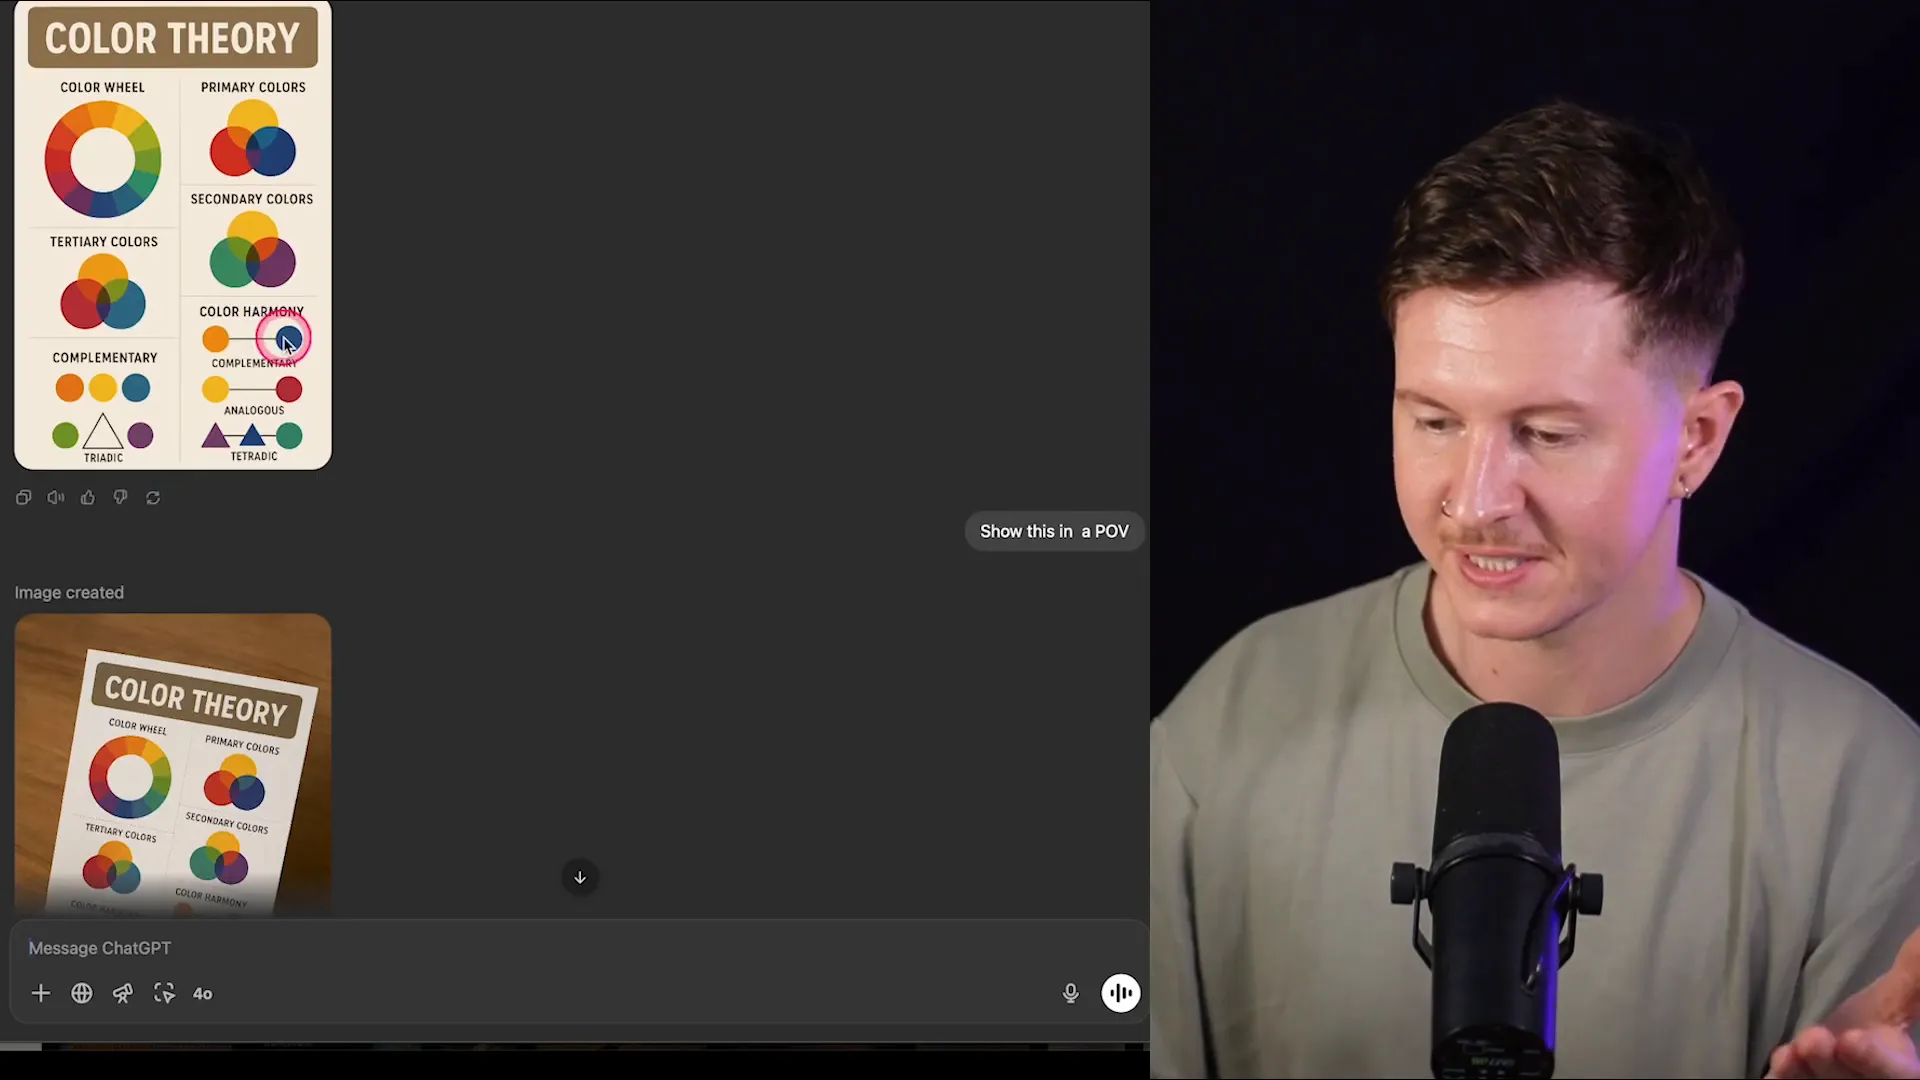Image resolution: width=1920 pixels, height=1080 pixels.
Task: Copy the color theory image response
Action: pyautogui.click(x=23, y=498)
